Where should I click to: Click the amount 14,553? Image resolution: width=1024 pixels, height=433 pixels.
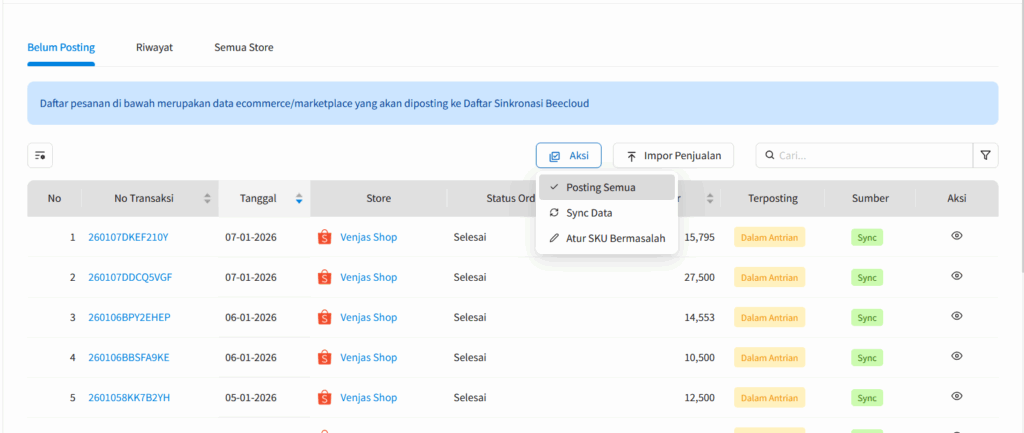click(x=700, y=317)
